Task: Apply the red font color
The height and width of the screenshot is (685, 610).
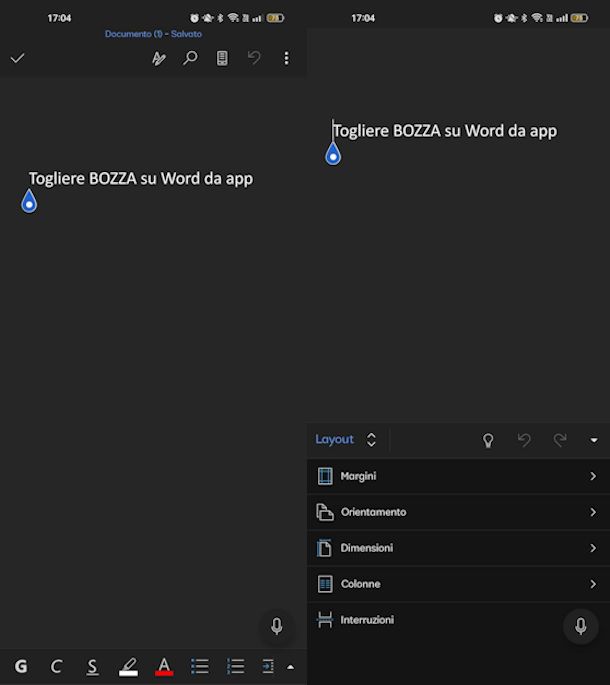Action: point(164,667)
